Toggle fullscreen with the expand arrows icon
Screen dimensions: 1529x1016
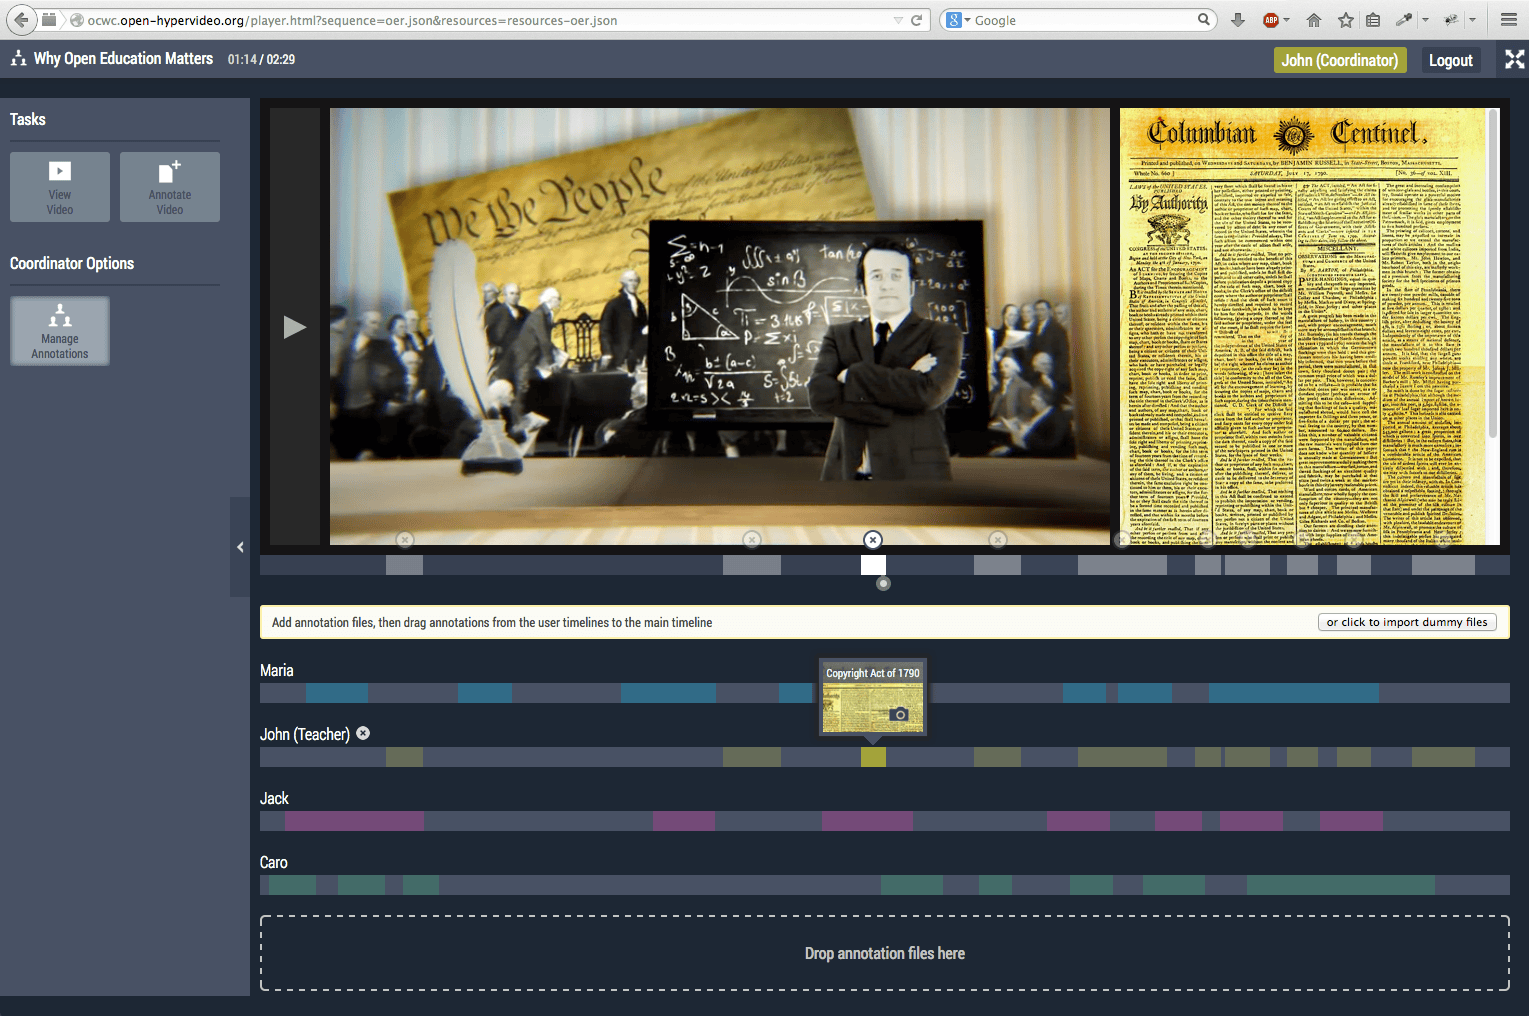(x=1514, y=60)
